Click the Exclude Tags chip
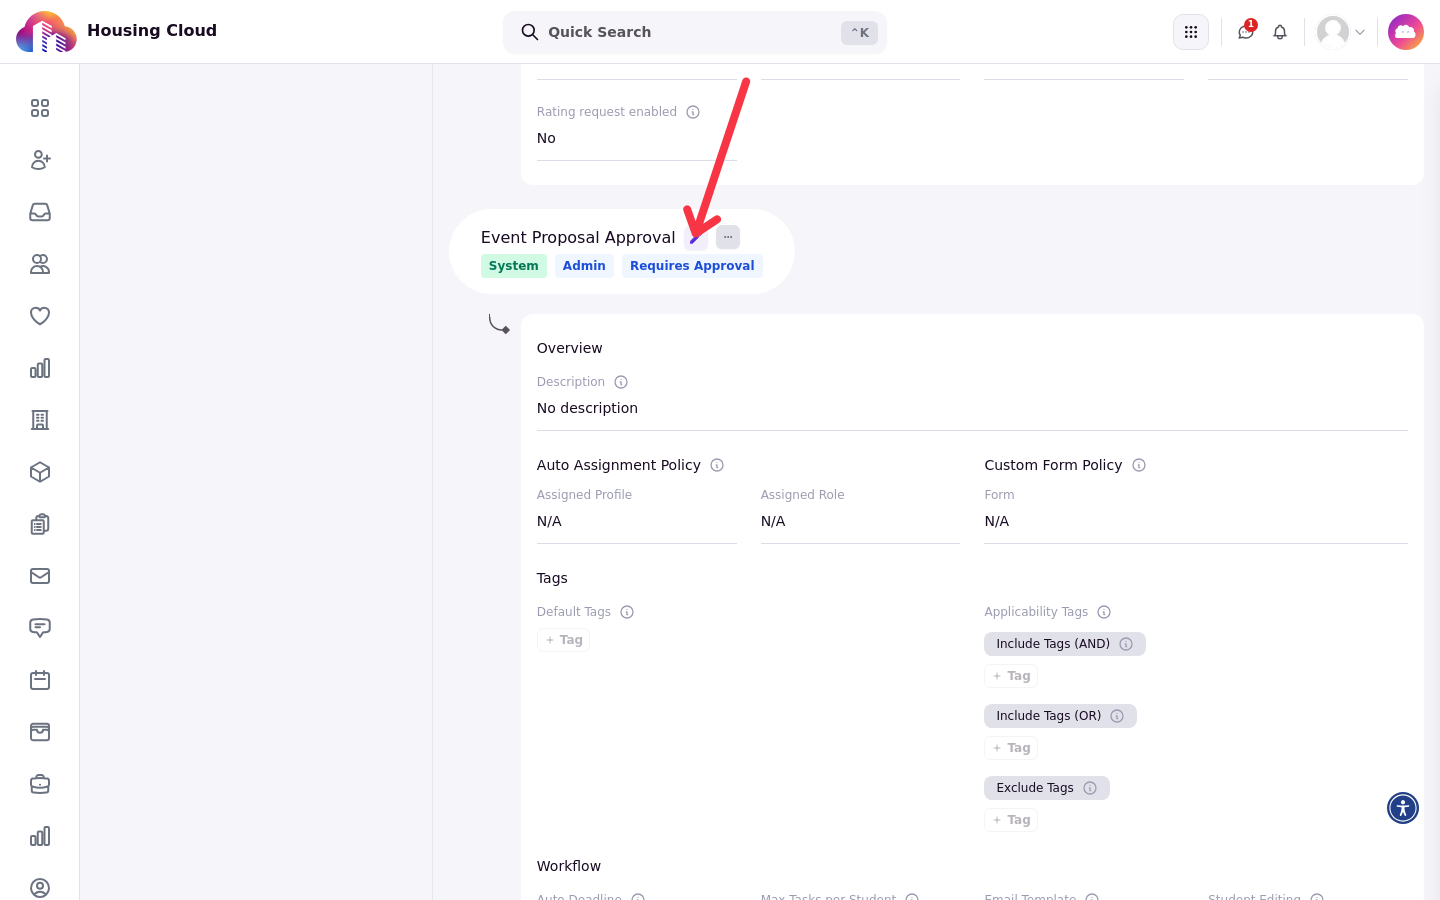The width and height of the screenshot is (1440, 900). [1047, 788]
